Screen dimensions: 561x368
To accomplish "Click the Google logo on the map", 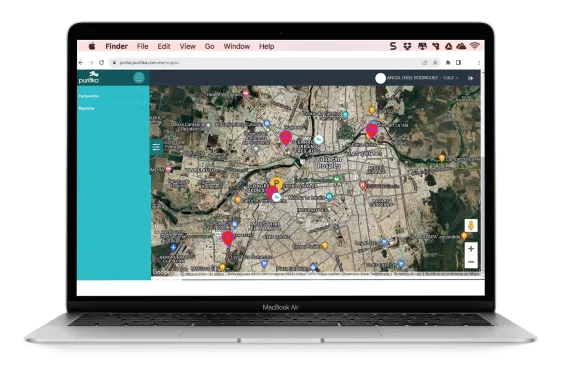I will [x=161, y=272].
